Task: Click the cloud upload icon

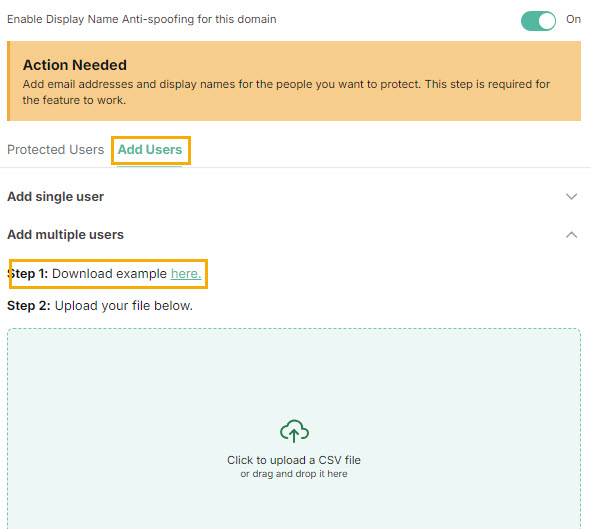Action: [x=294, y=431]
